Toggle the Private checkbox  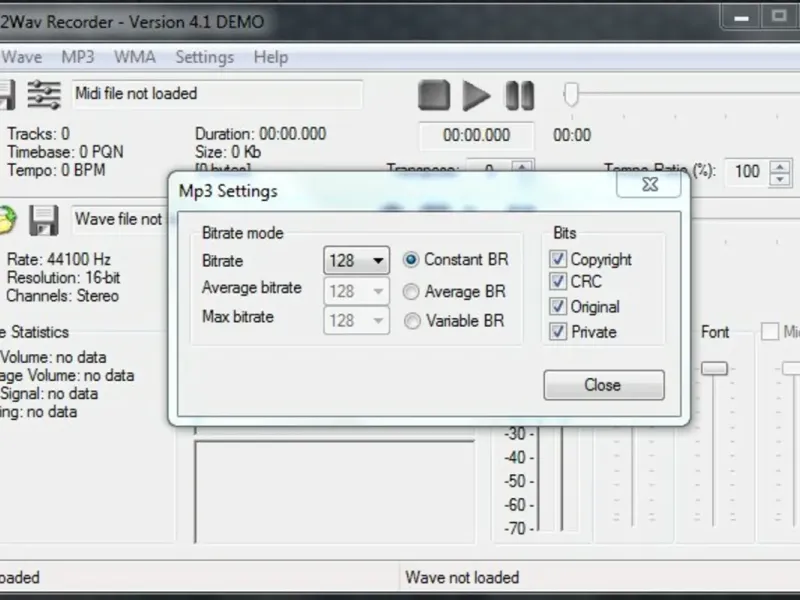click(x=558, y=332)
